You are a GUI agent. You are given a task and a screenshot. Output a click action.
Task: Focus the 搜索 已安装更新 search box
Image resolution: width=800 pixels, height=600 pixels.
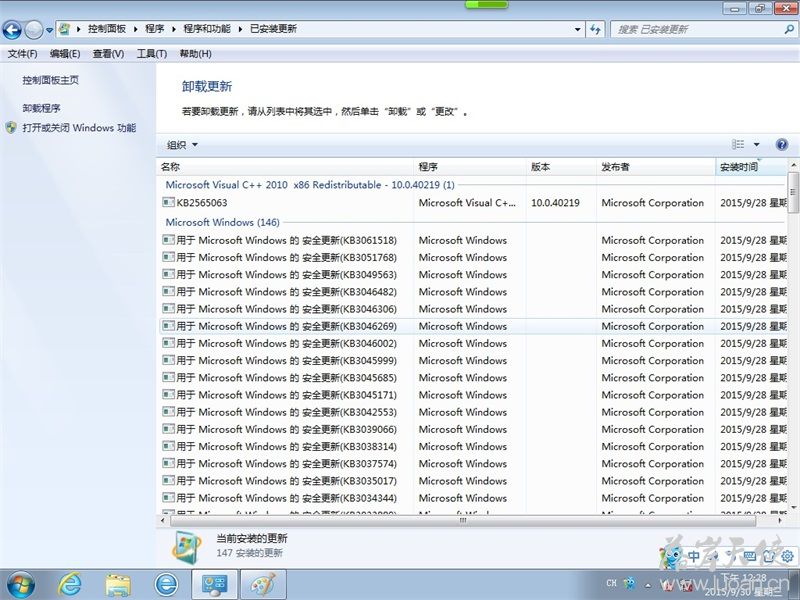[697, 29]
